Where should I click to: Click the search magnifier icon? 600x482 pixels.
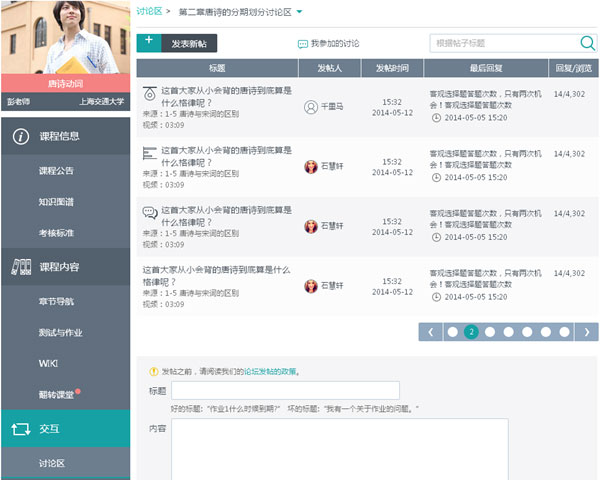coord(587,43)
